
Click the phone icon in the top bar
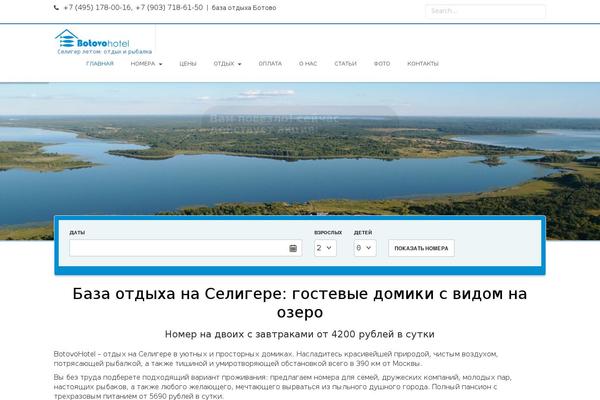56,8
